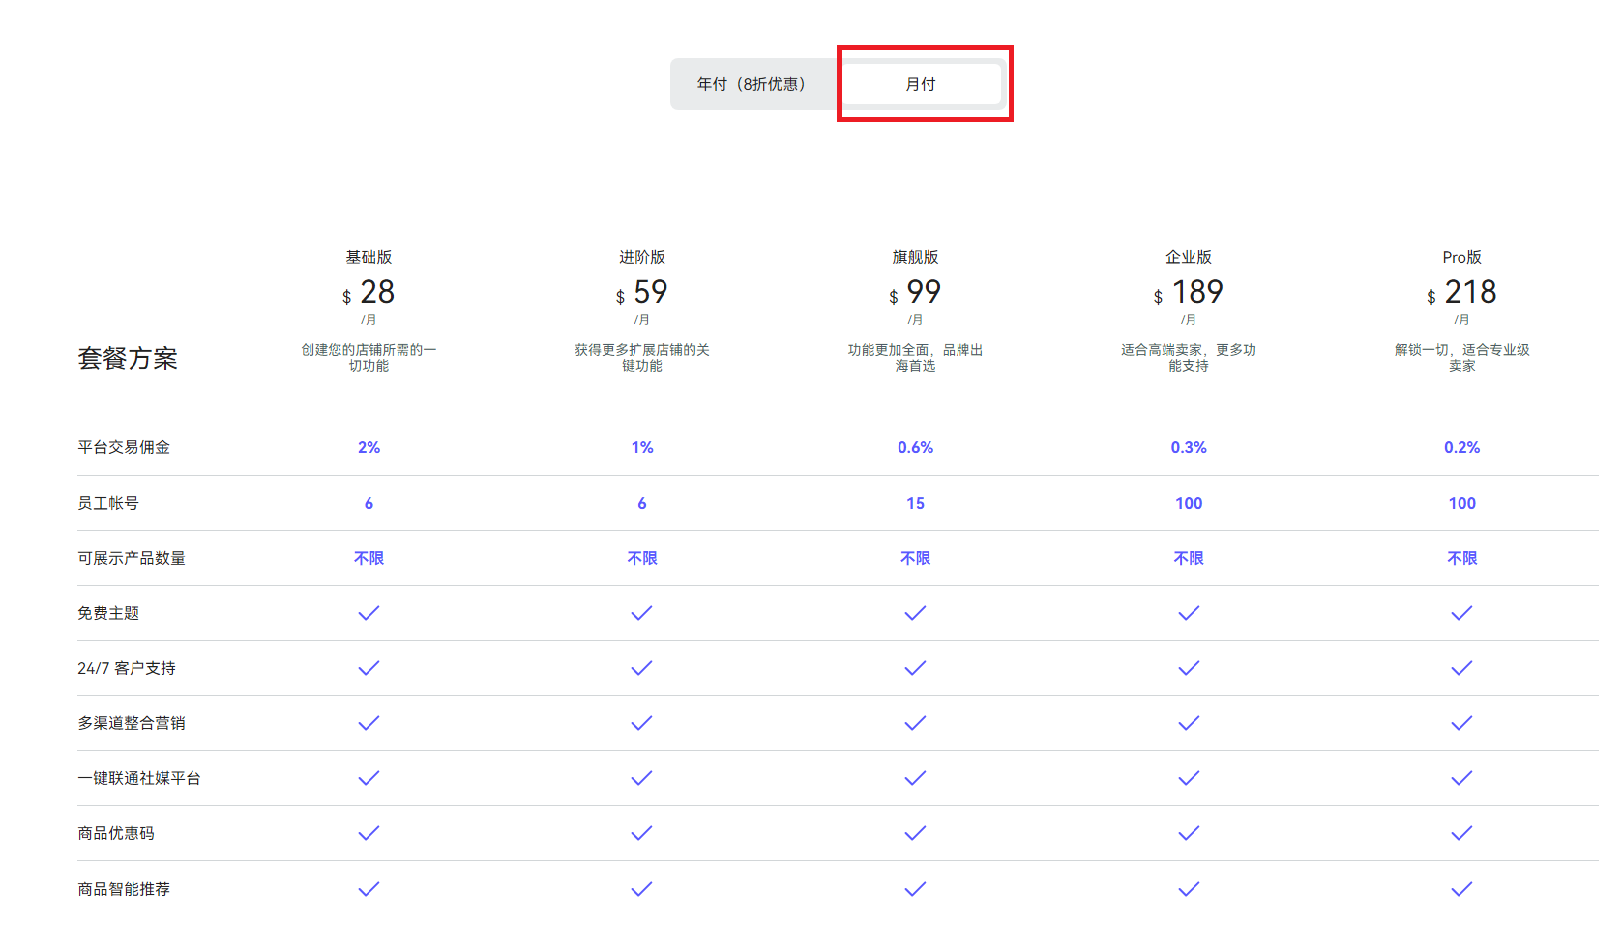Screen dimensions: 1622x942
Task: Click the 免费主题 checkmark under Pro版
Action: [x=1461, y=613]
